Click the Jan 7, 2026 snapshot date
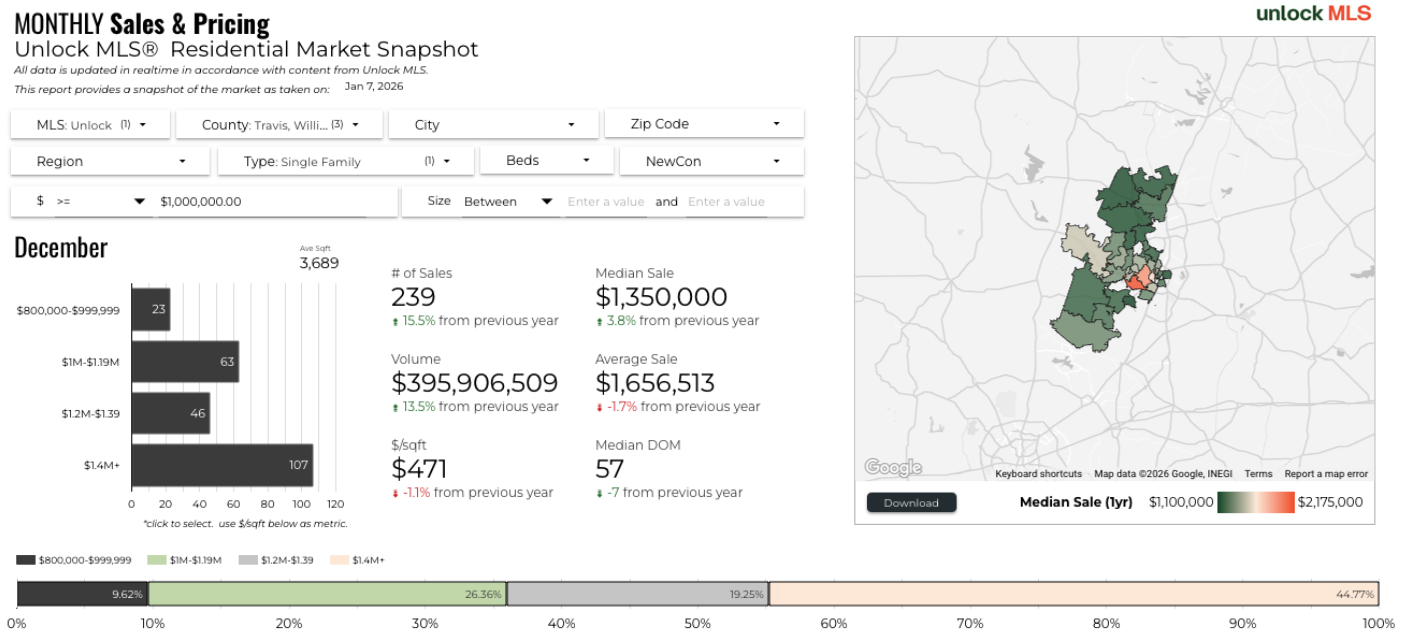1402x635 pixels. (x=374, y=87)
